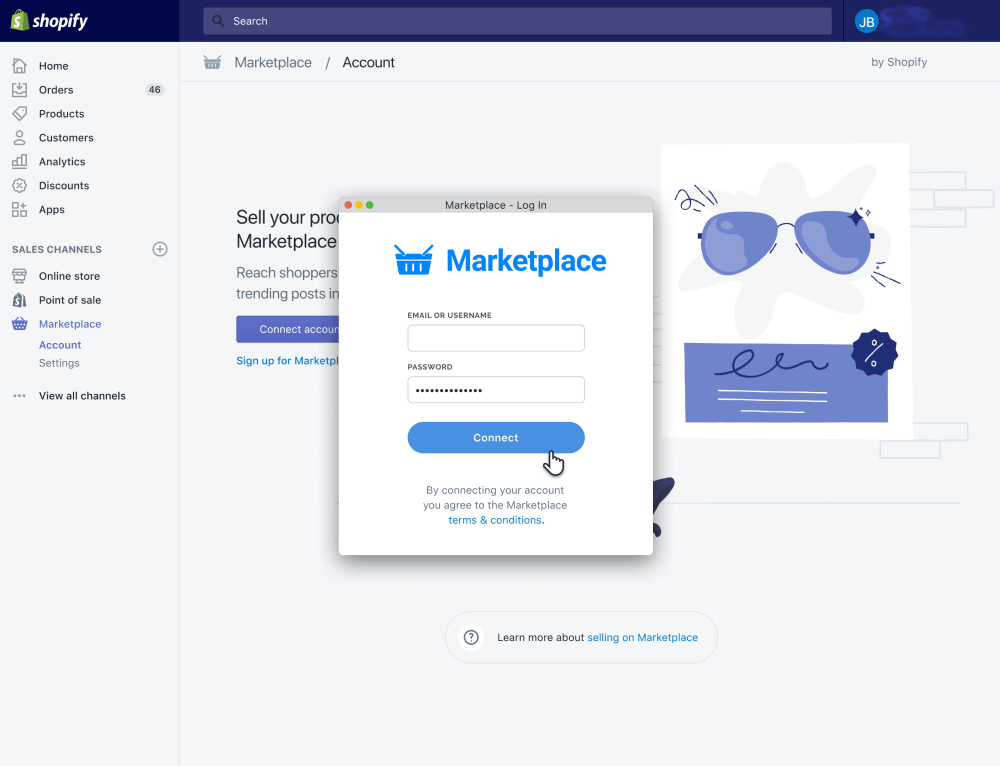1000x766 pixels.
Task: Click the Email or Username field
Action: (496, 338)
